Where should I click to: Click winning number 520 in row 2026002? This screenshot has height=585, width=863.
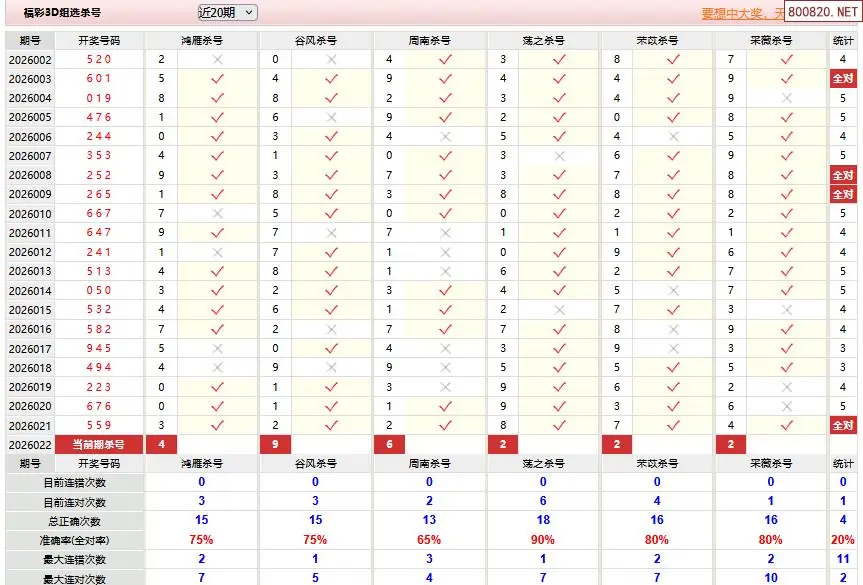pos(99,60)
